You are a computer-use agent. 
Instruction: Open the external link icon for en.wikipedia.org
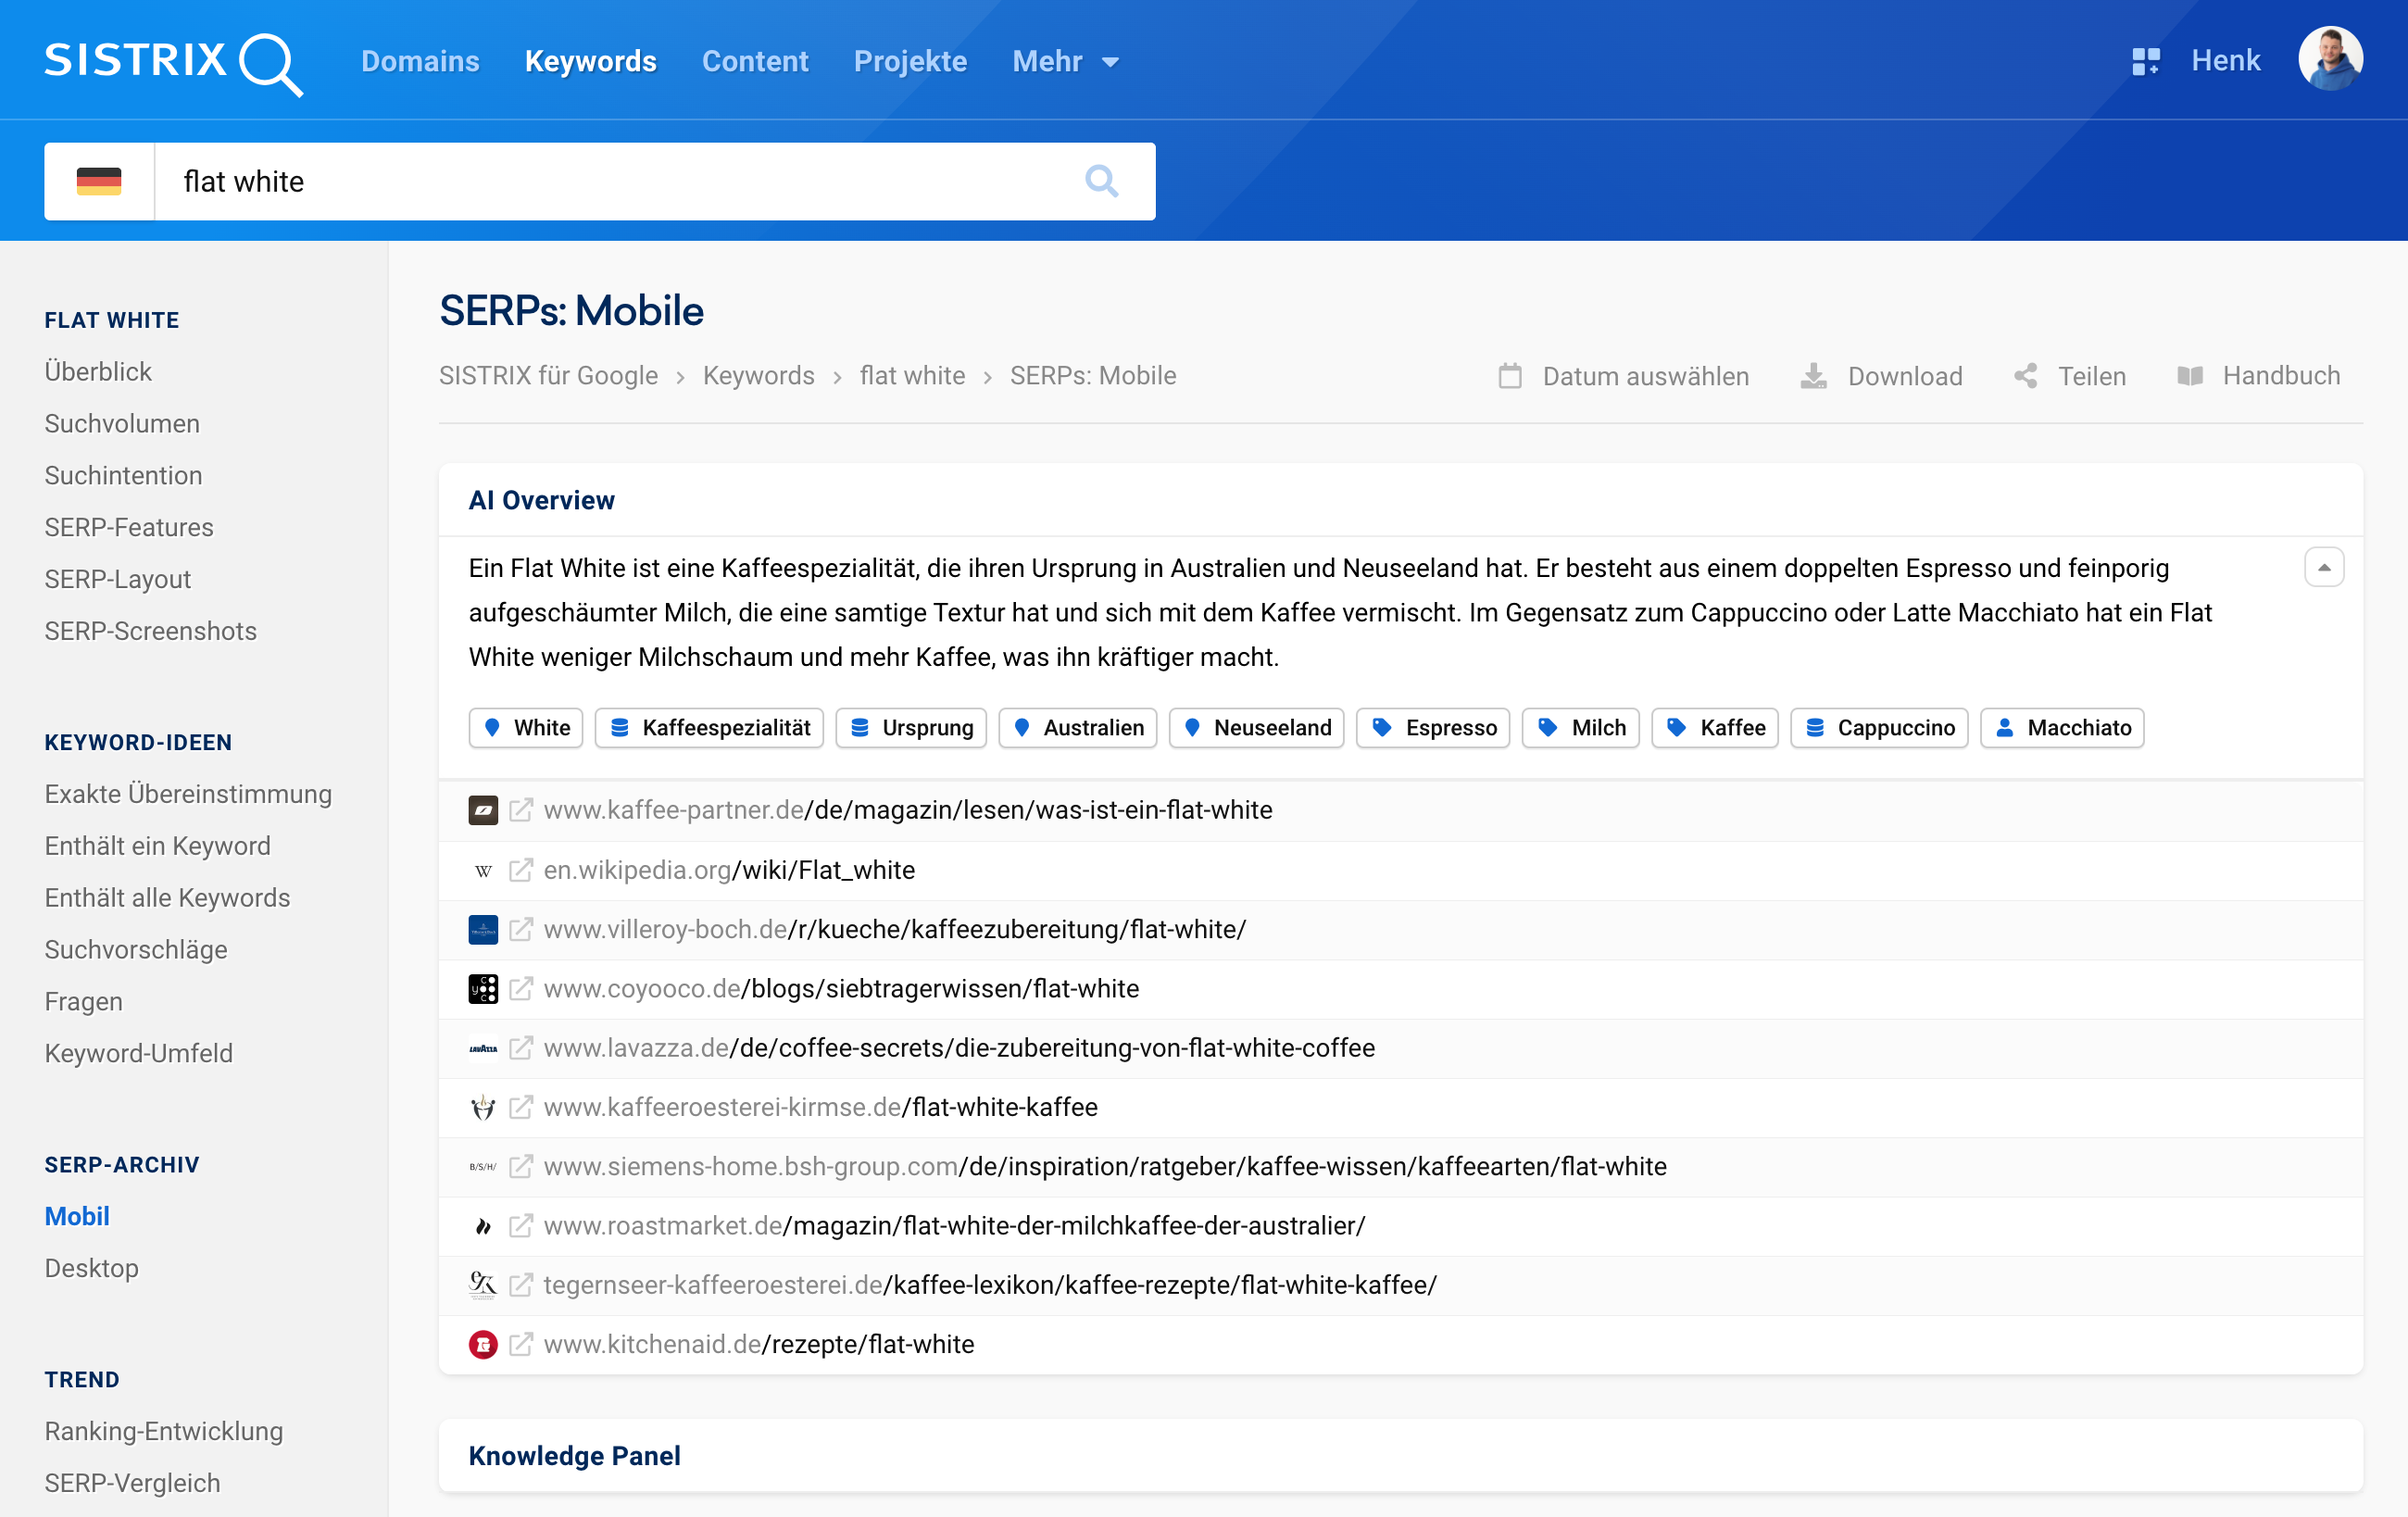(x=521, y=870)
